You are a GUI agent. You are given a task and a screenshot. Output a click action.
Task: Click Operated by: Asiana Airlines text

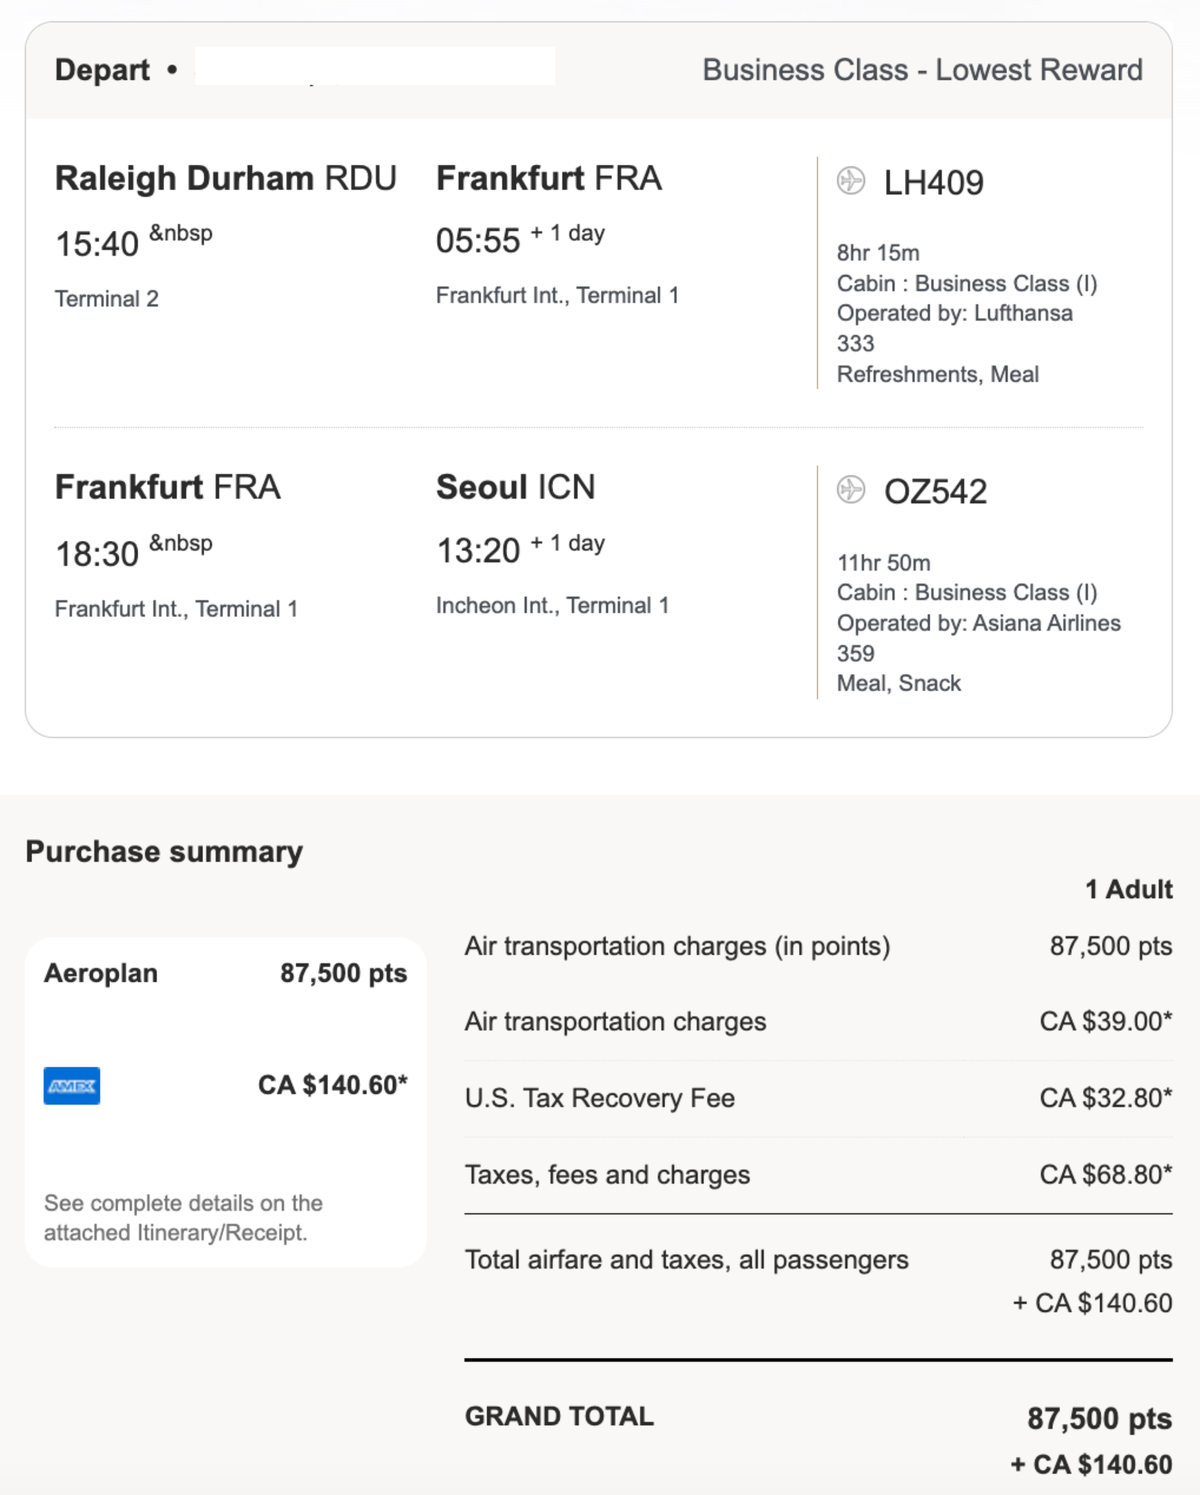[979, 623]
